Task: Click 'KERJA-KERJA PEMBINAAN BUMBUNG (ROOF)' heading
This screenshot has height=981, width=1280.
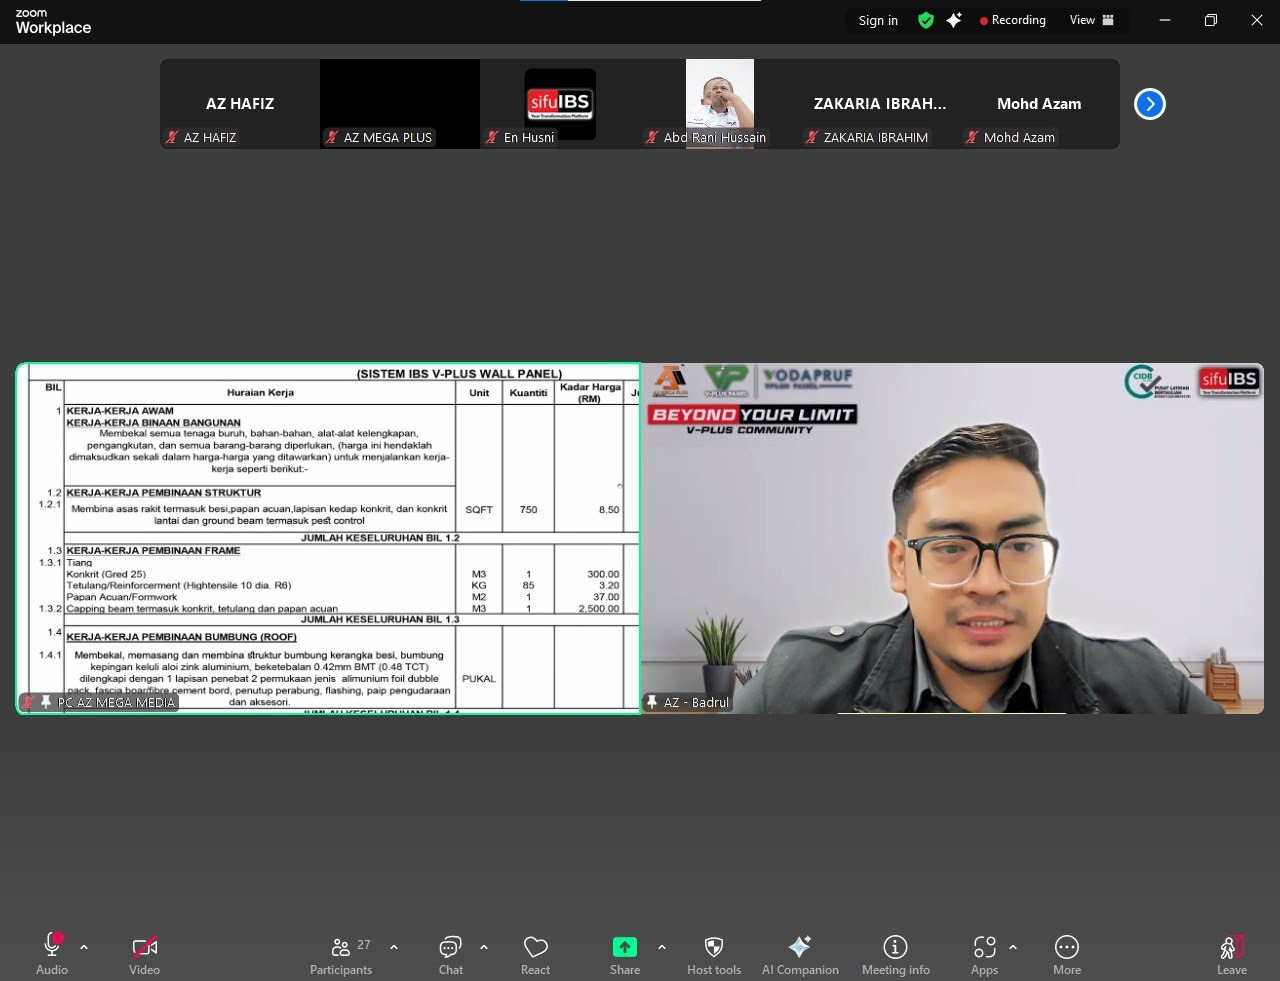Action: [x=182, y=637]
